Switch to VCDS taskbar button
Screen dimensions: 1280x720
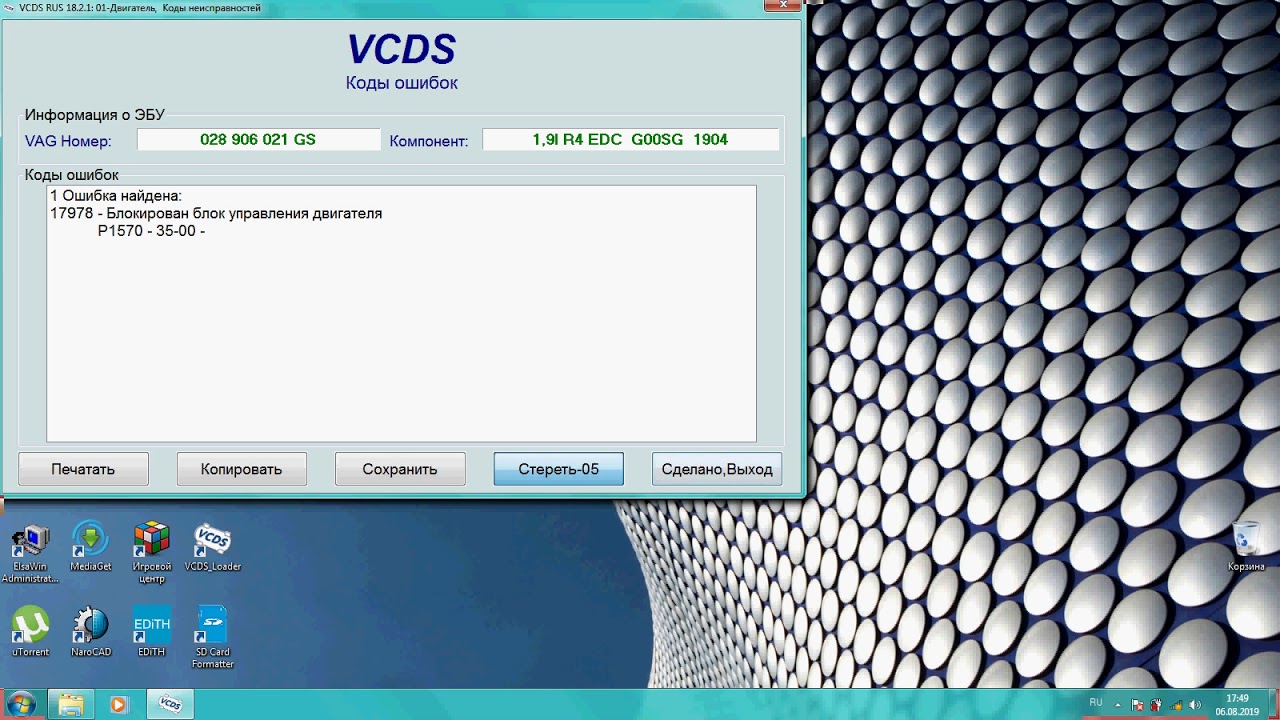tap(170, 705)
